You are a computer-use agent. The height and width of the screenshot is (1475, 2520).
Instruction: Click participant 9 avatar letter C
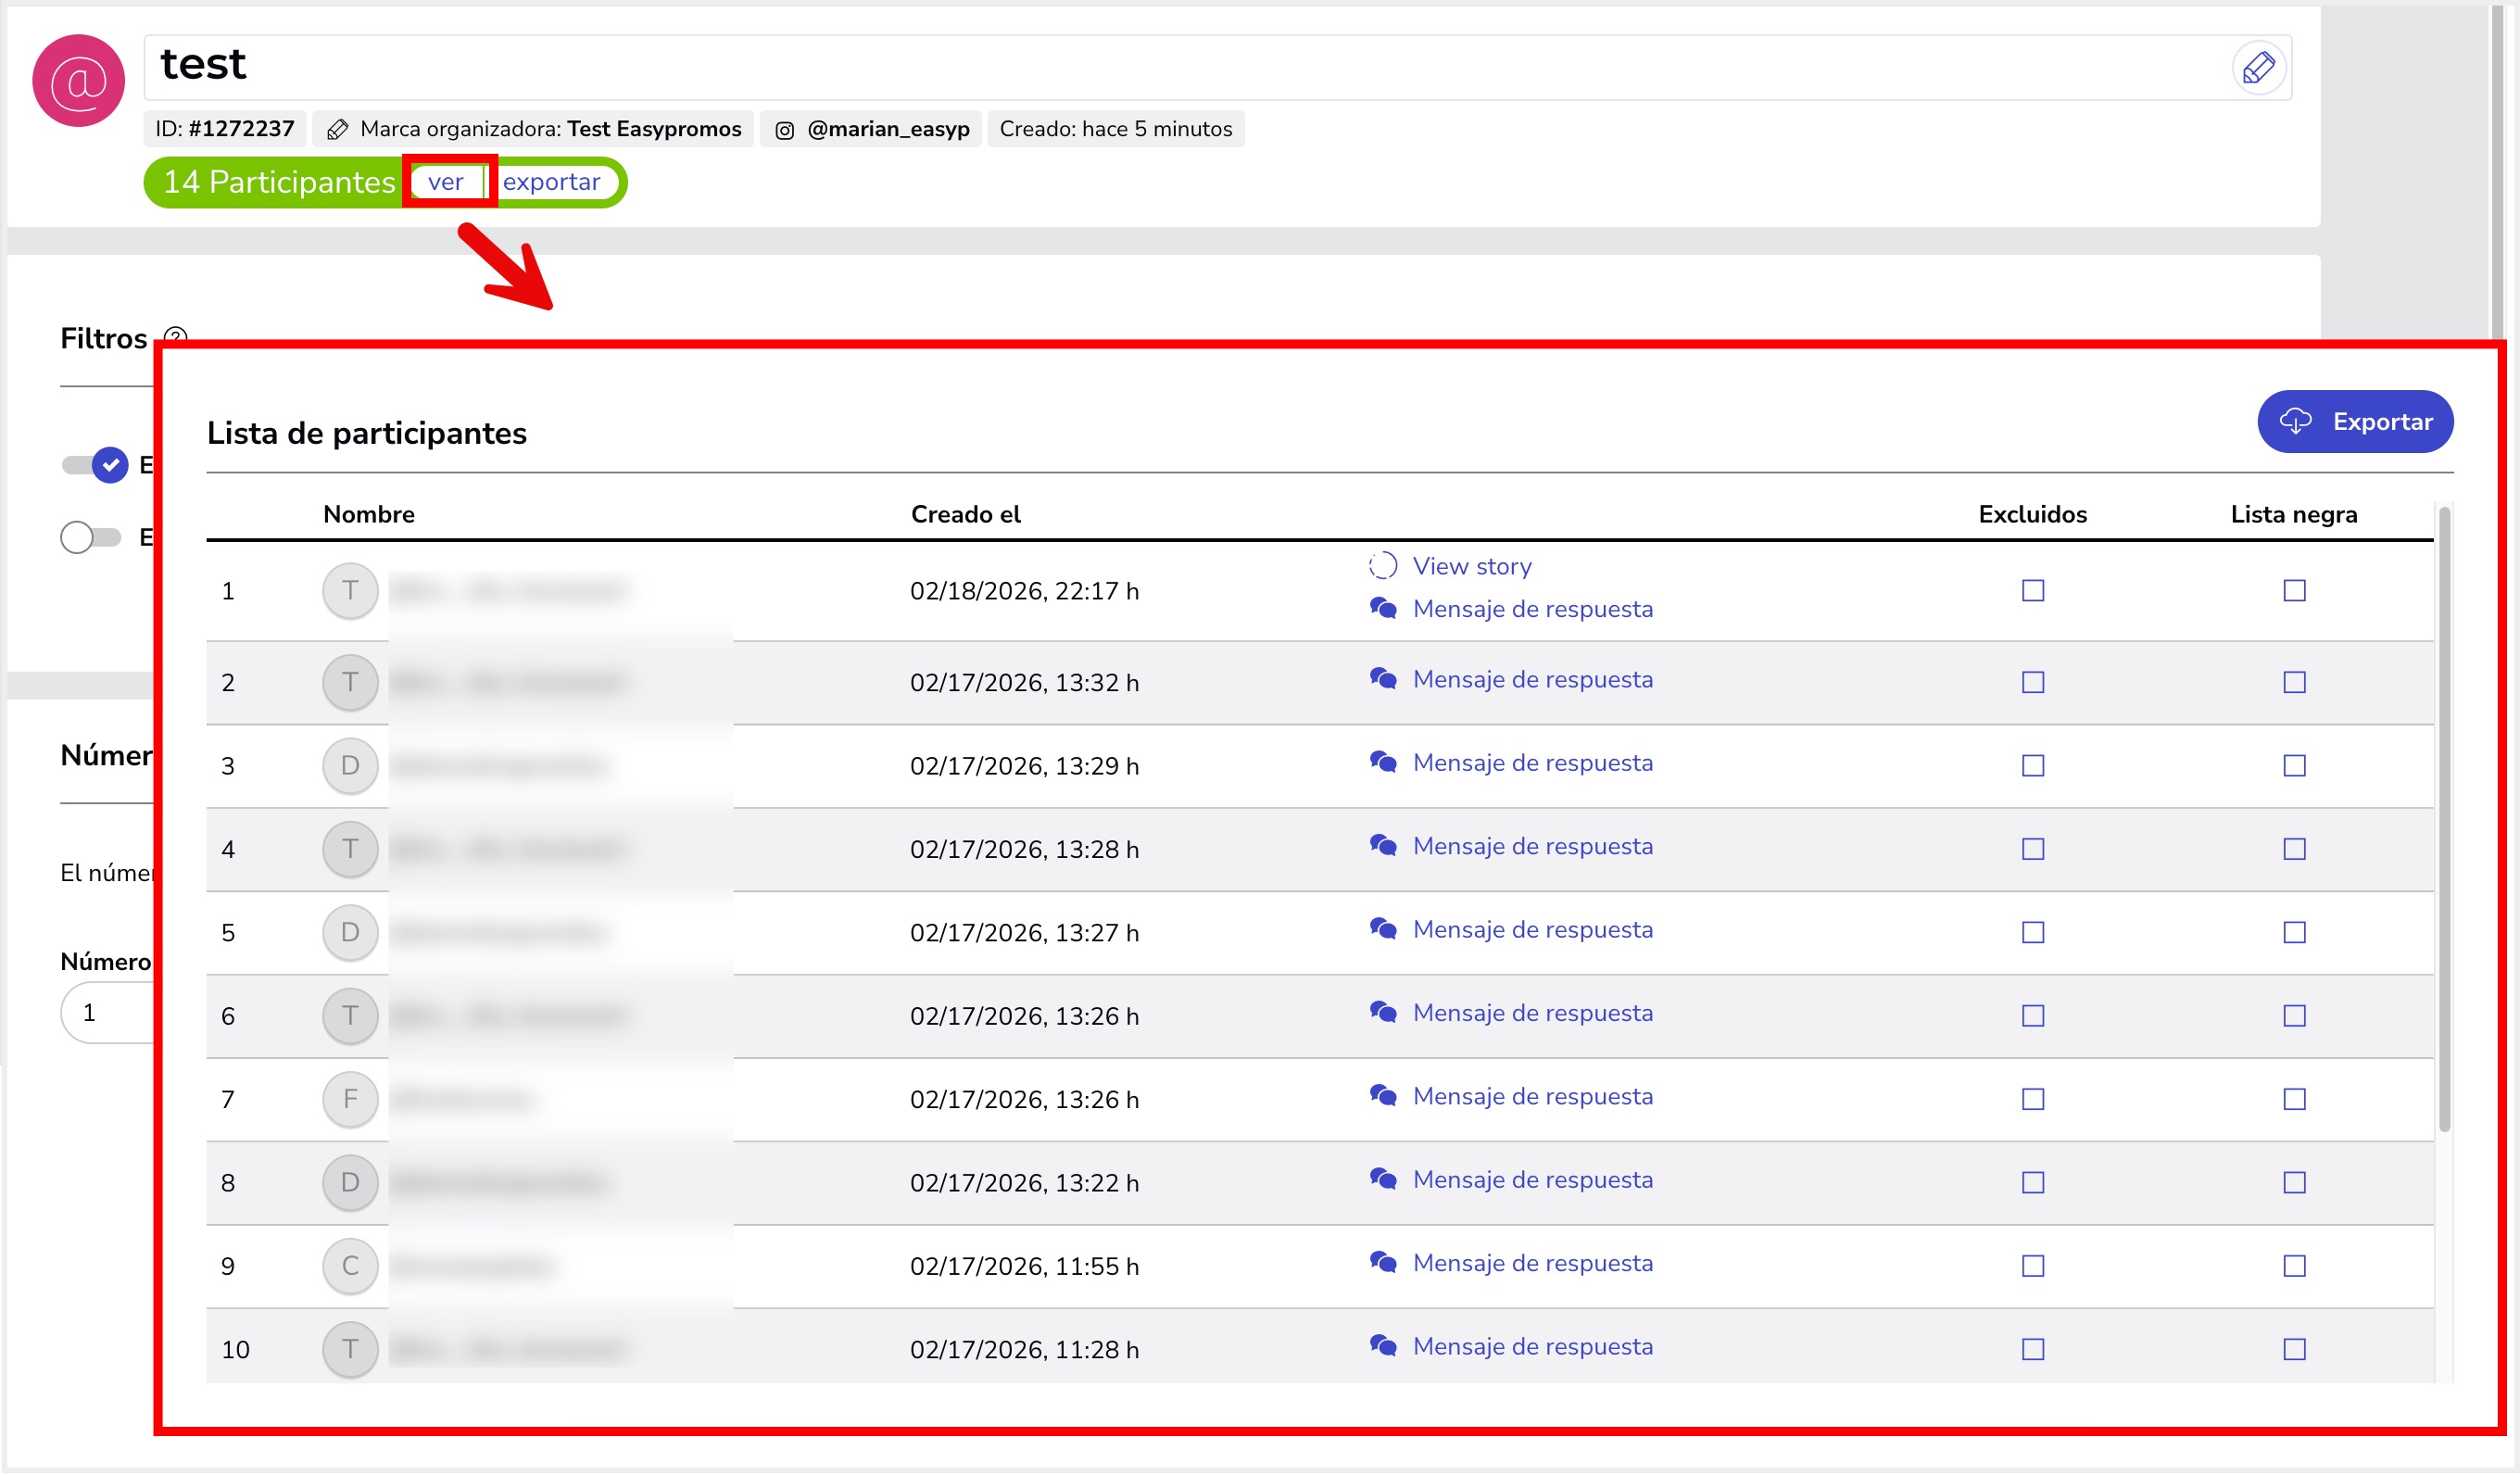coord(350,1267)
